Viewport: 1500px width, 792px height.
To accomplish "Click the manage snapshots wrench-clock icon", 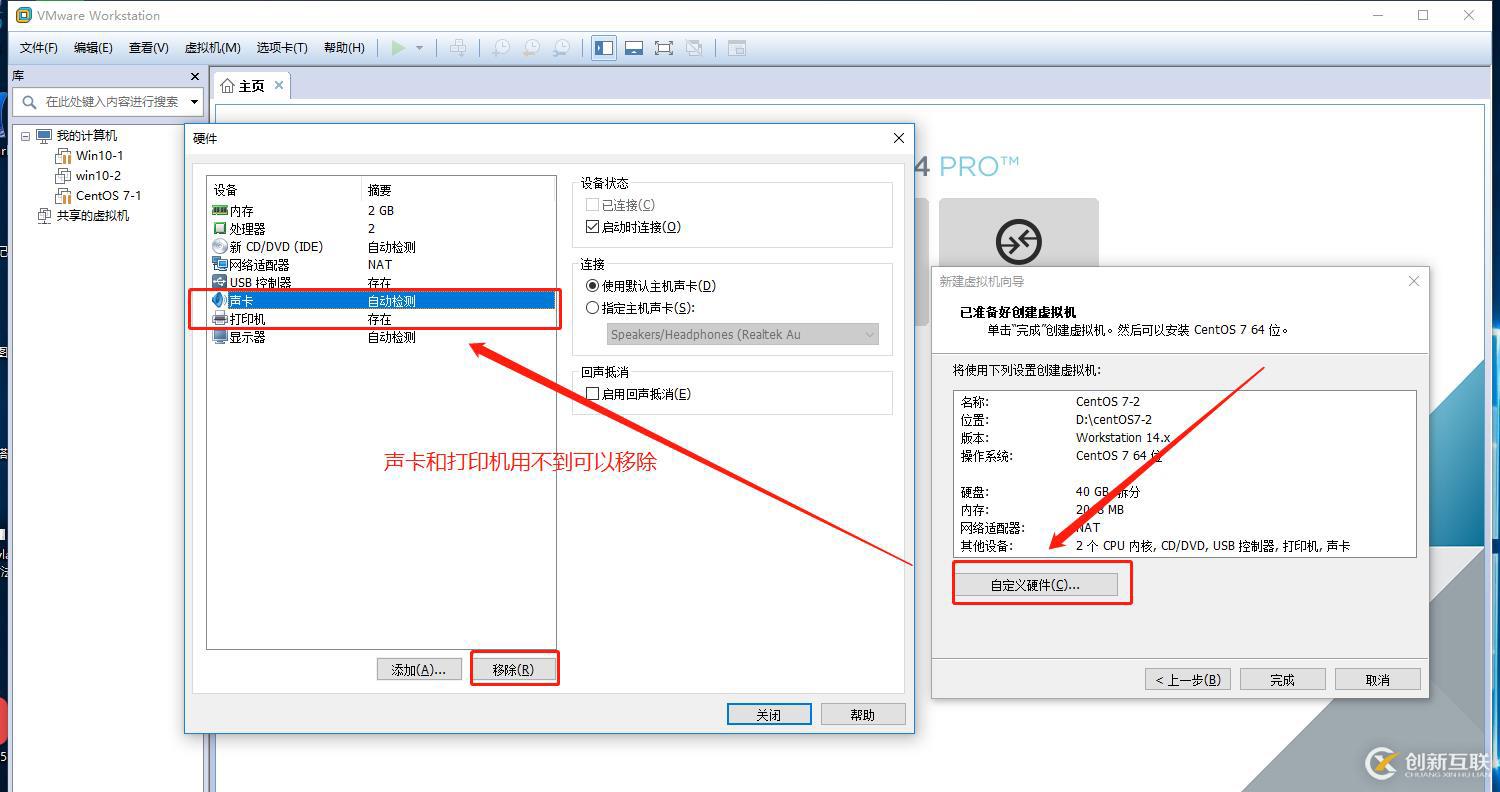I will [x=562, y=48].
